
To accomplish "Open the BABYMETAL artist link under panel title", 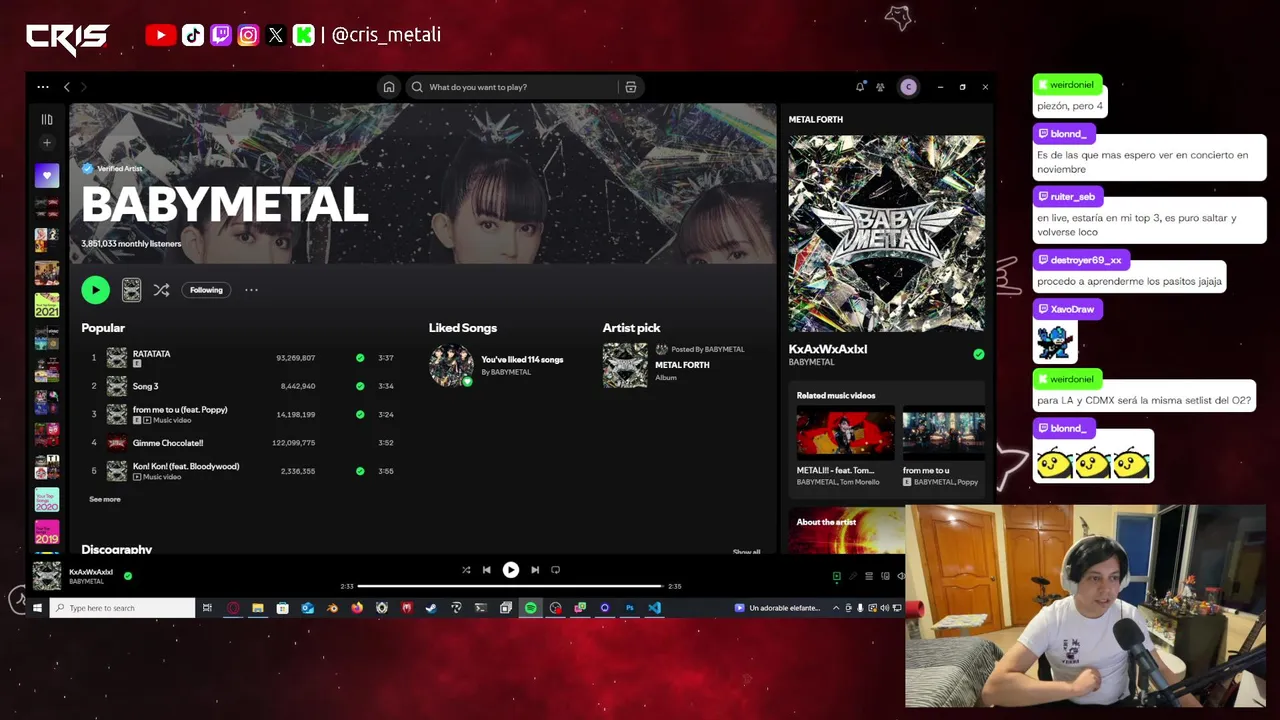I will 811,362.
